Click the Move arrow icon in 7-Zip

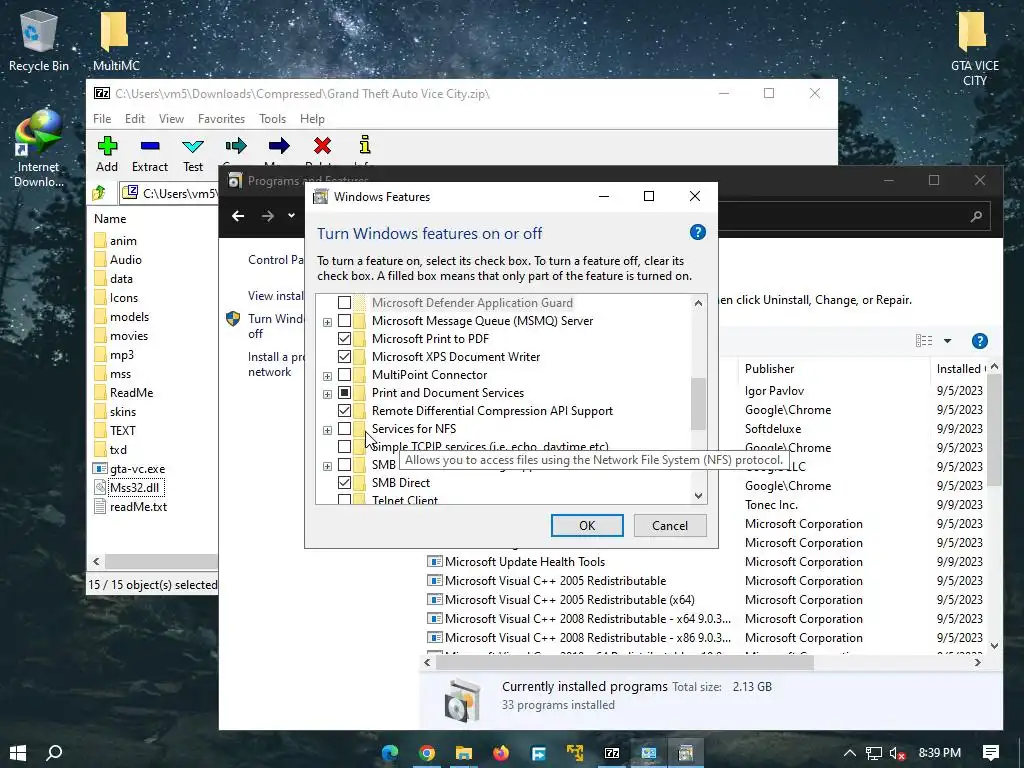pos(279,145)
